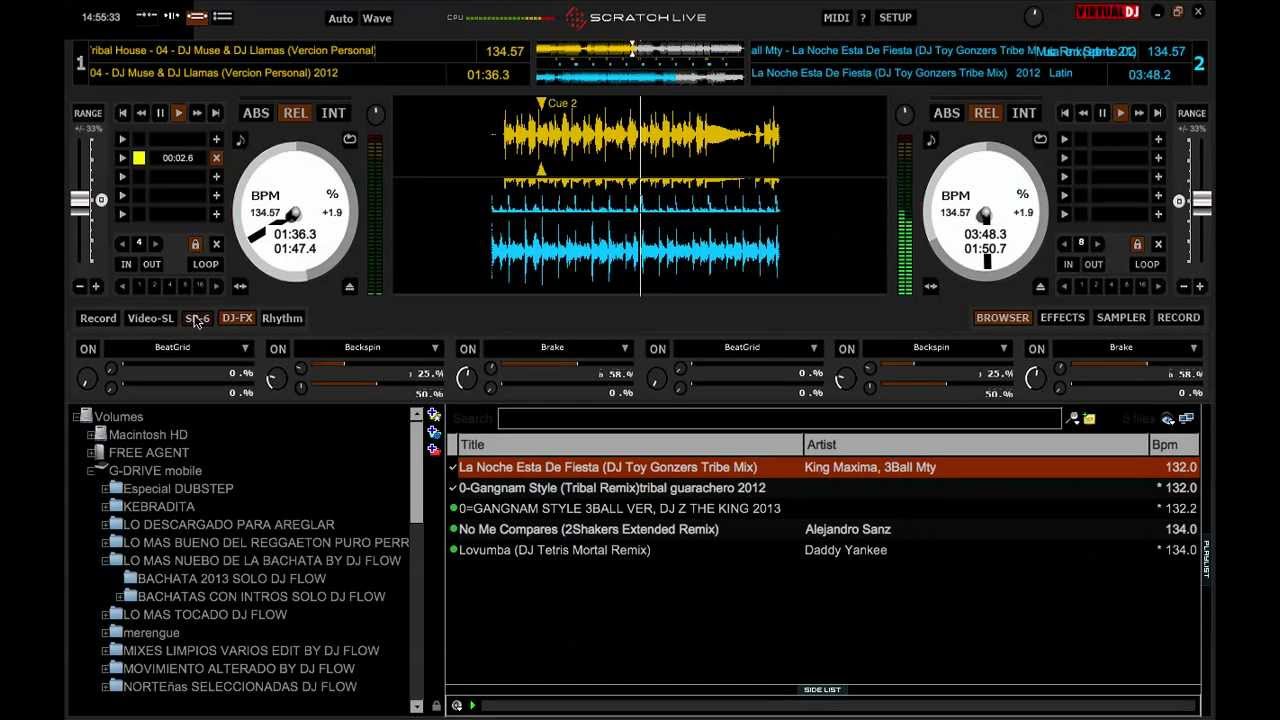
Task: Skip to the previous track on the left deck
Action: [123, 113]
